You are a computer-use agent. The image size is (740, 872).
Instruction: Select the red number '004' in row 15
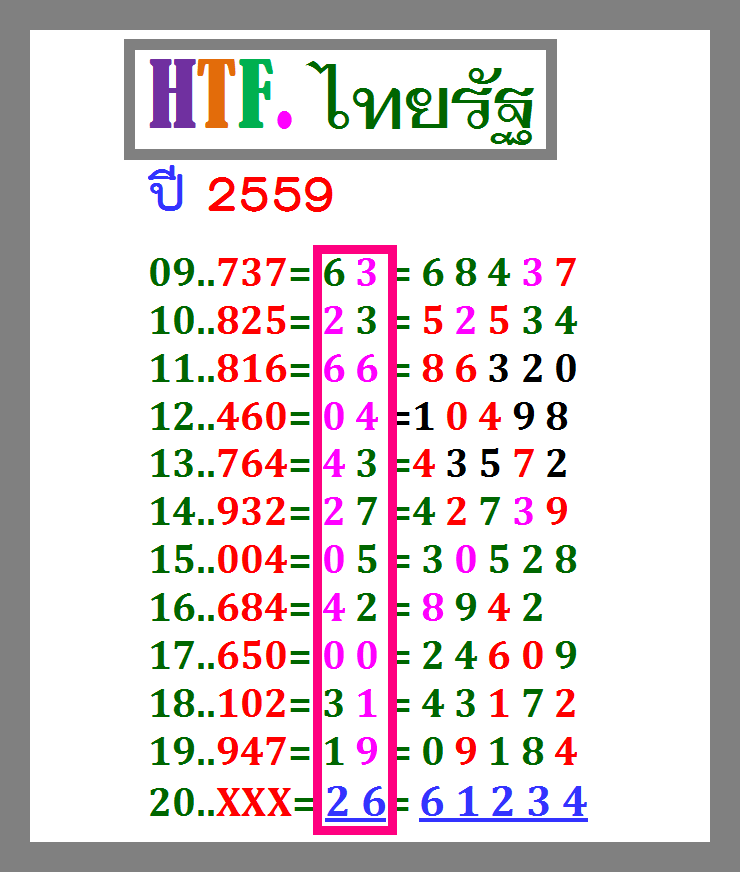click(251, 559)
